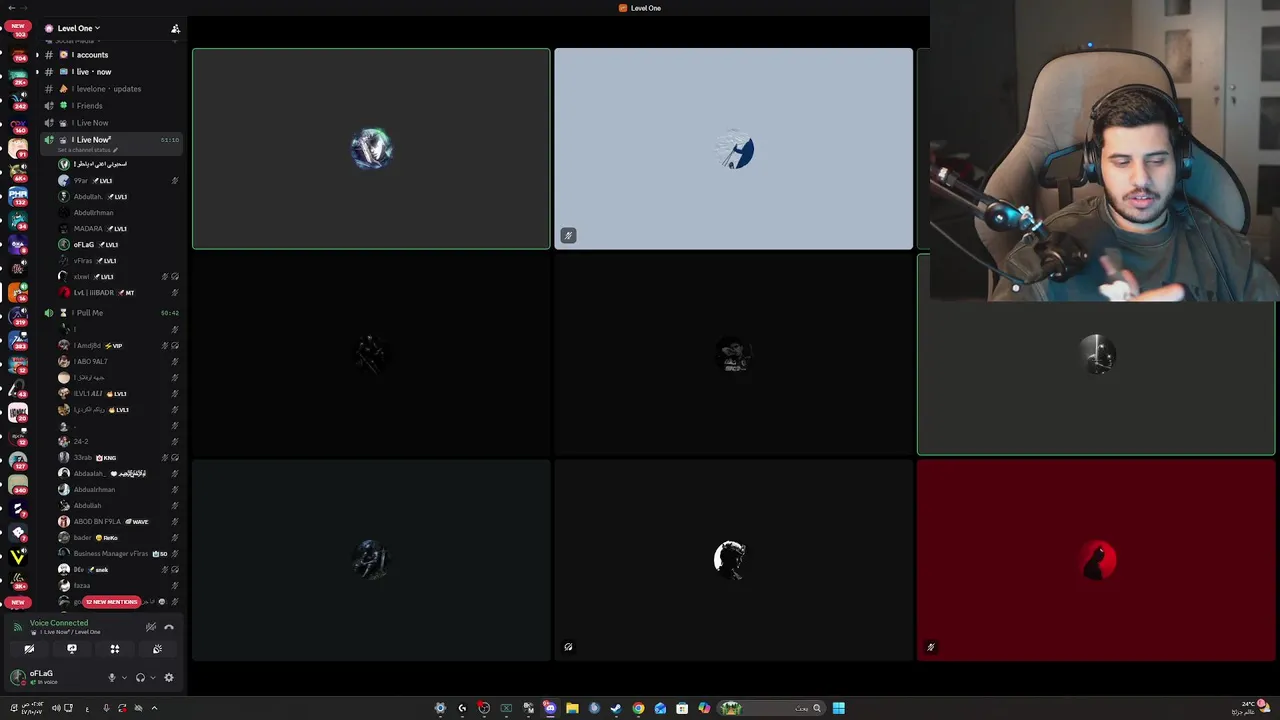Toggle microphone mute in user panel

click(112, 678)
